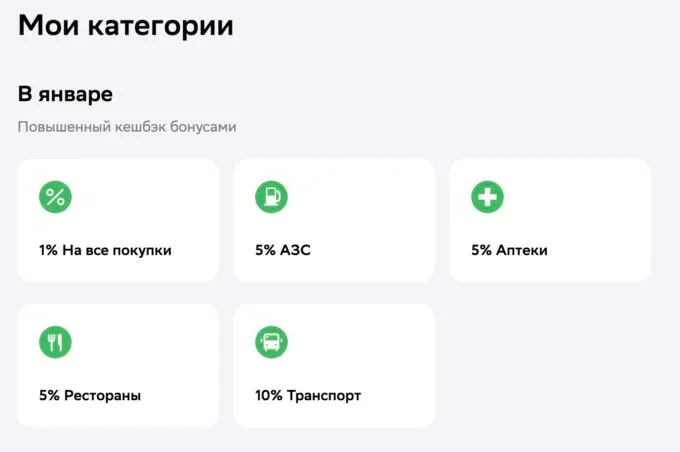Open the АЗС fuel cashback card

(334, 220)
